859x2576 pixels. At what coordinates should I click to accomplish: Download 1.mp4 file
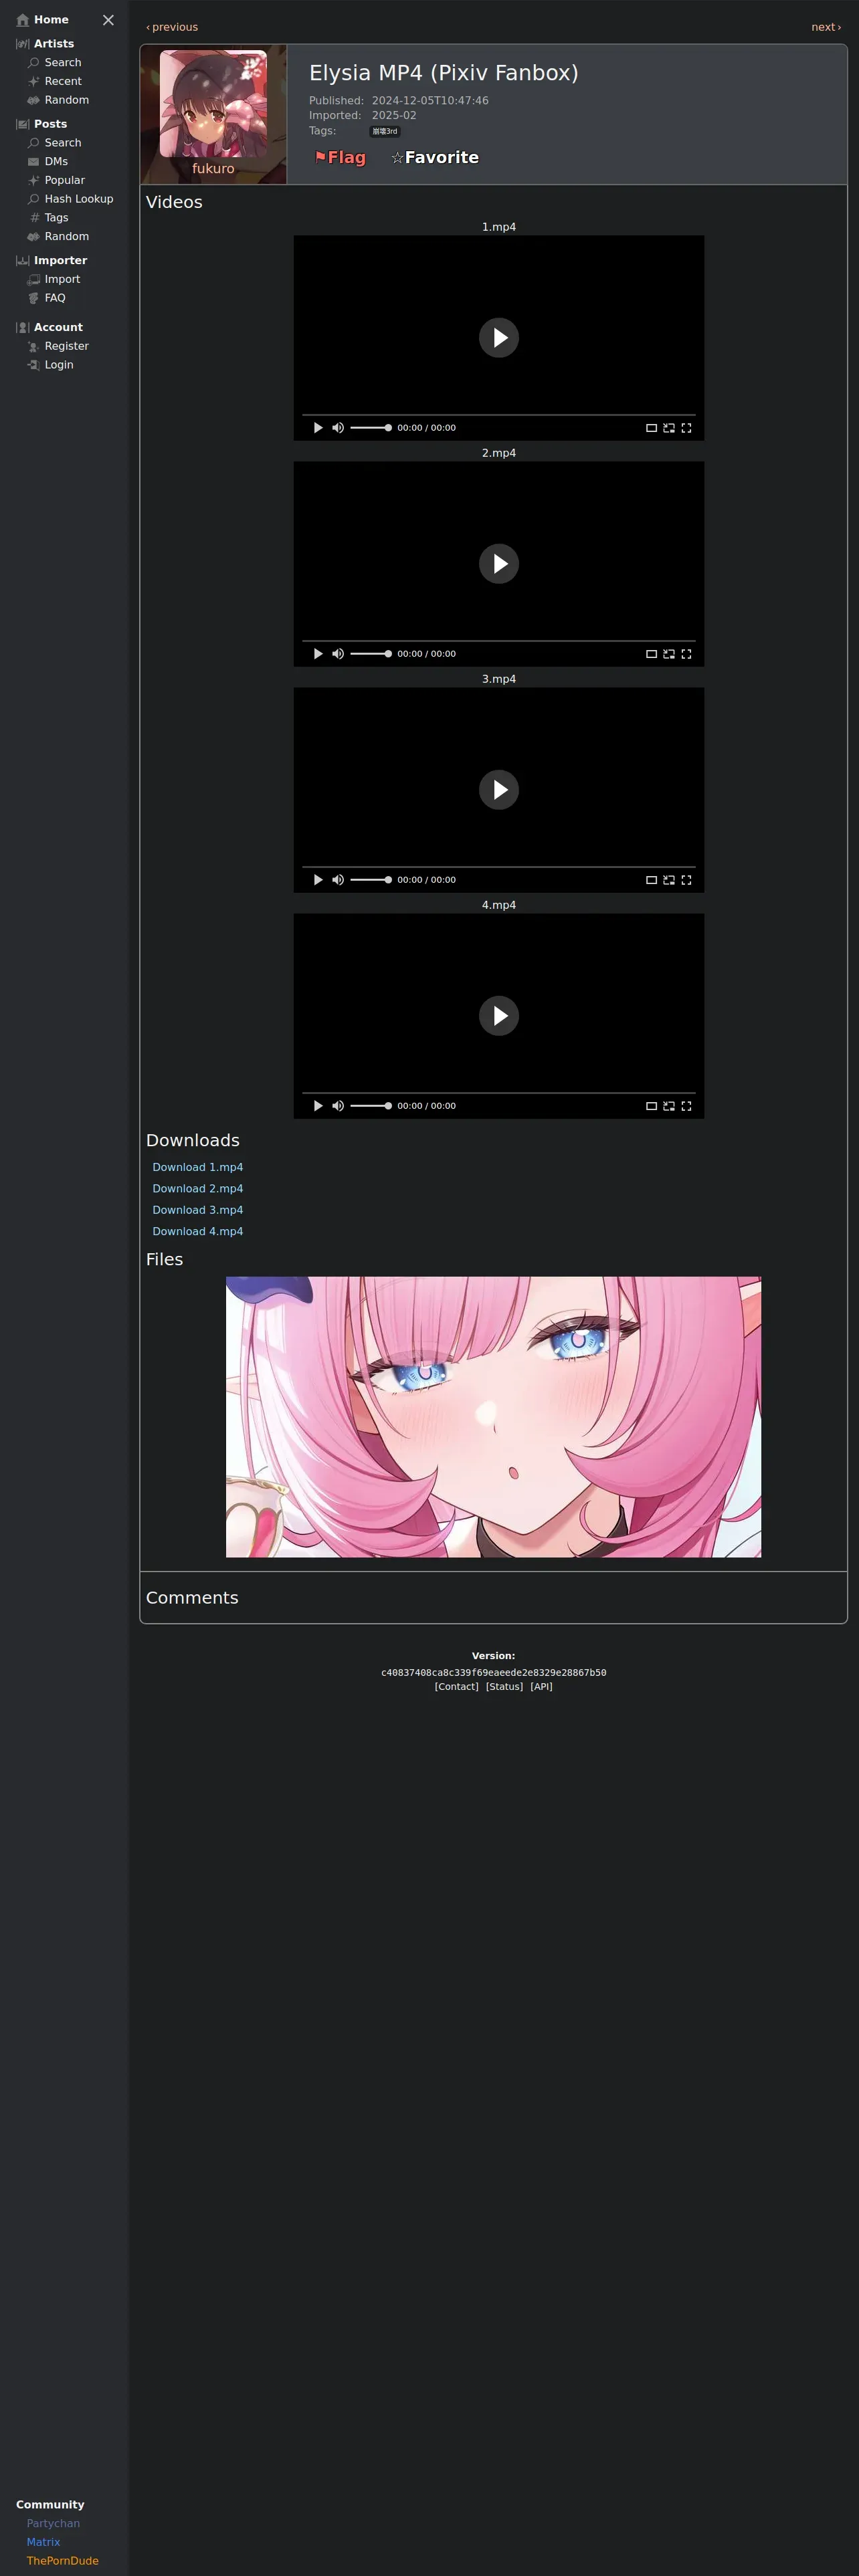[198, 1167]
